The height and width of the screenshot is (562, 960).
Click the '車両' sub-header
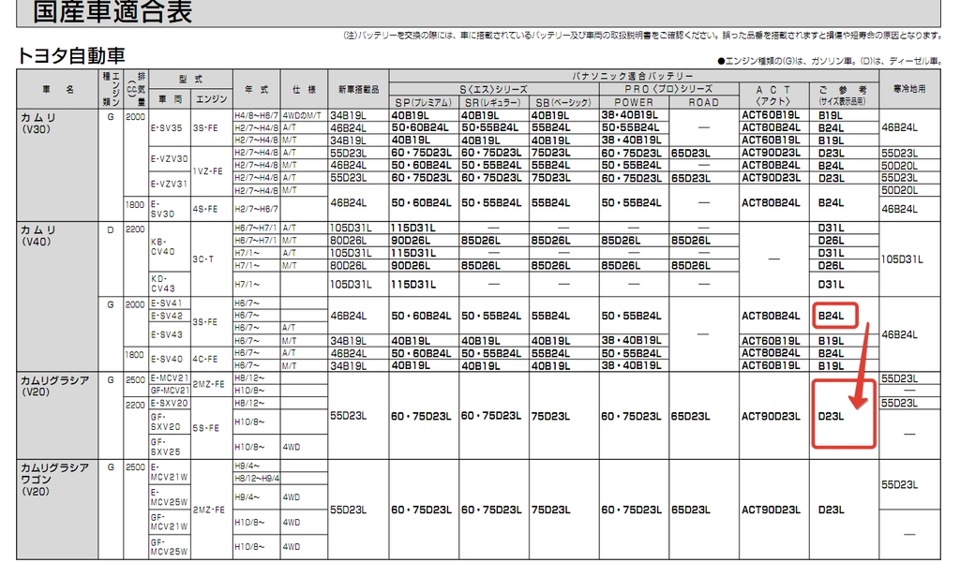pyautogui.click(x=170, y=99)
